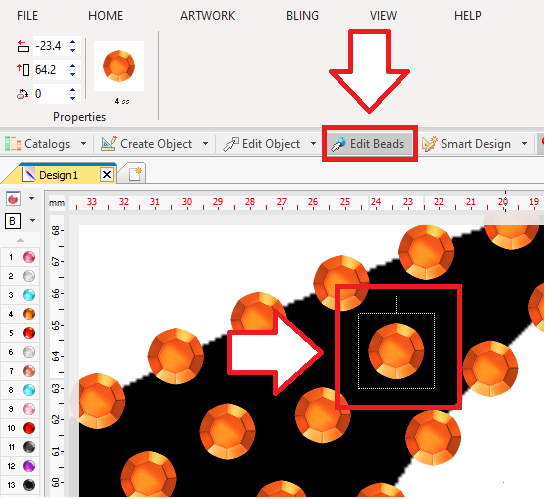The image size is (545, 499).
Task: Open the Edit Object dropdown arrow
Action: 314,144
